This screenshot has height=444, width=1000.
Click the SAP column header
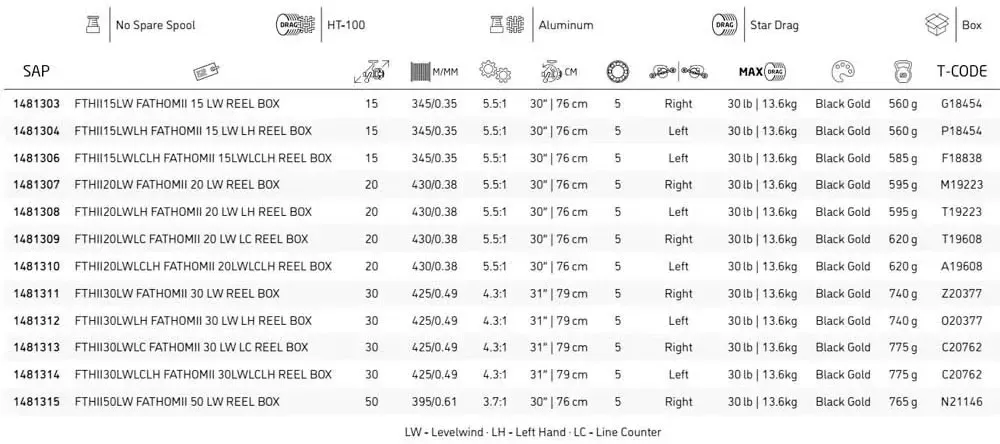click(x=36, y=71)
